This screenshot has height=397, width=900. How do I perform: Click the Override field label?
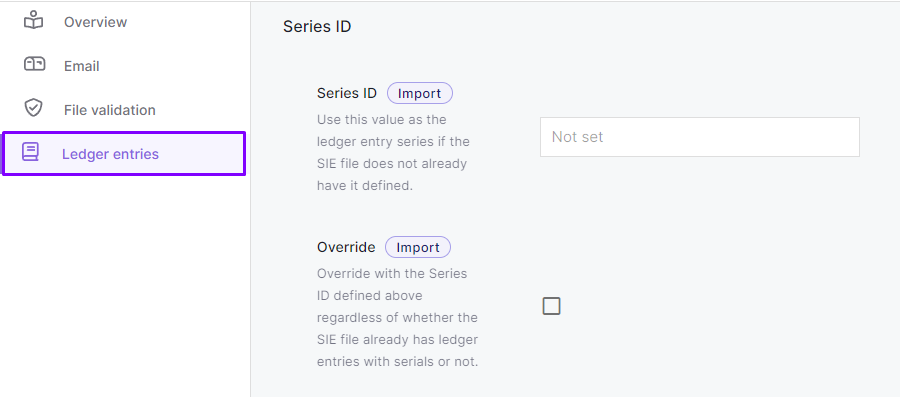(346, 247)
